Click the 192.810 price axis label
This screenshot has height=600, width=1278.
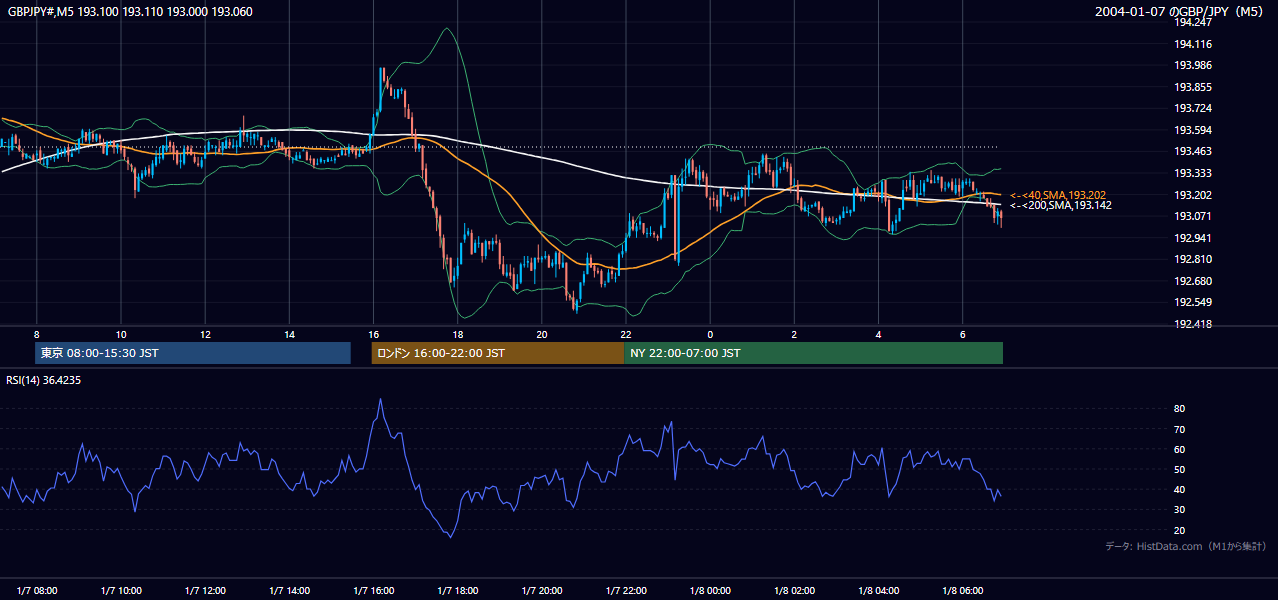(1193, 259)
